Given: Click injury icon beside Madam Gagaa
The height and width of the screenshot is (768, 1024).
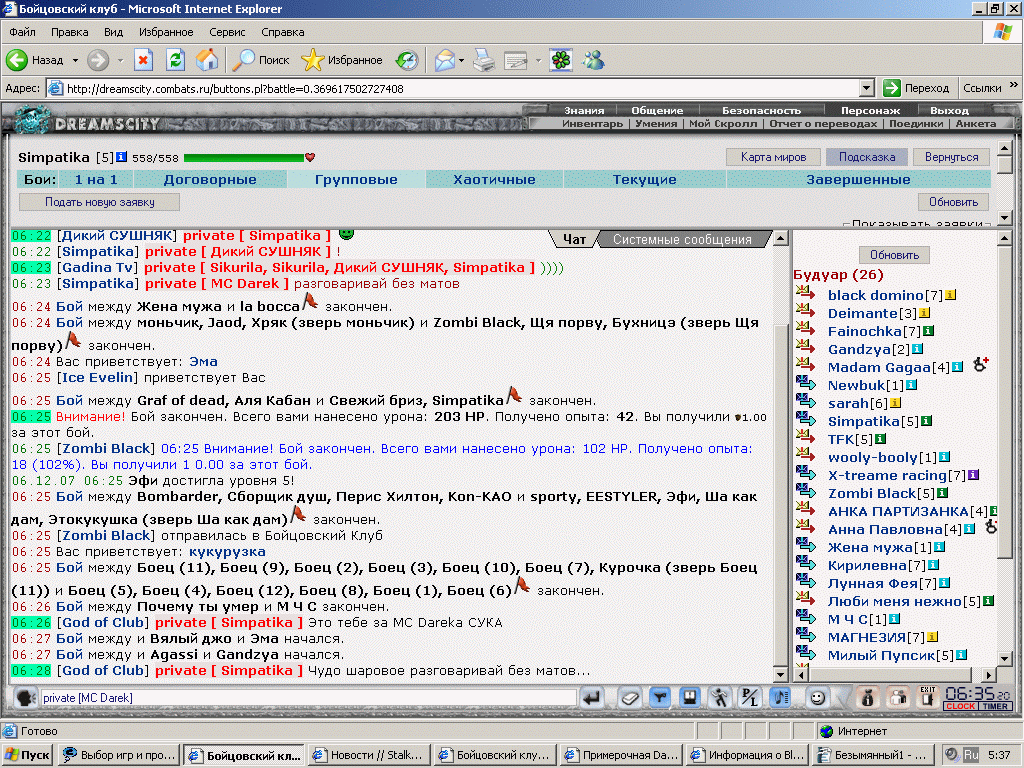Looking at the screenshot, I should pyautogui.click(x=980, y=364).
